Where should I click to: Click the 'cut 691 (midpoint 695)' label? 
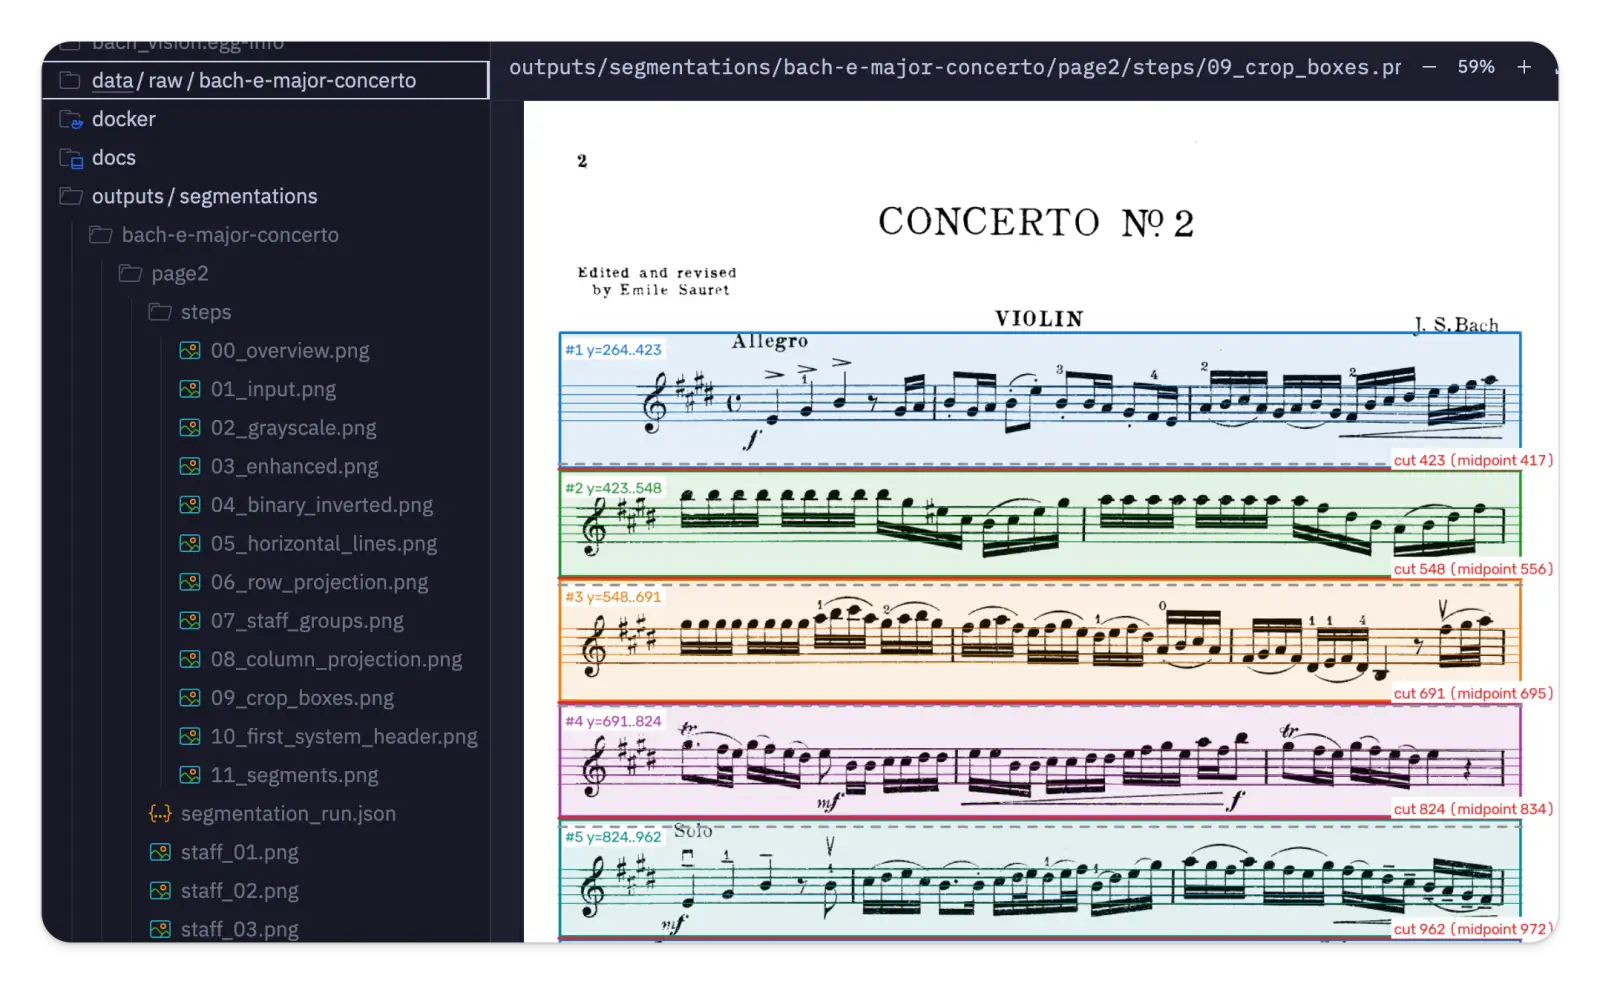[x=1473, y=693]
